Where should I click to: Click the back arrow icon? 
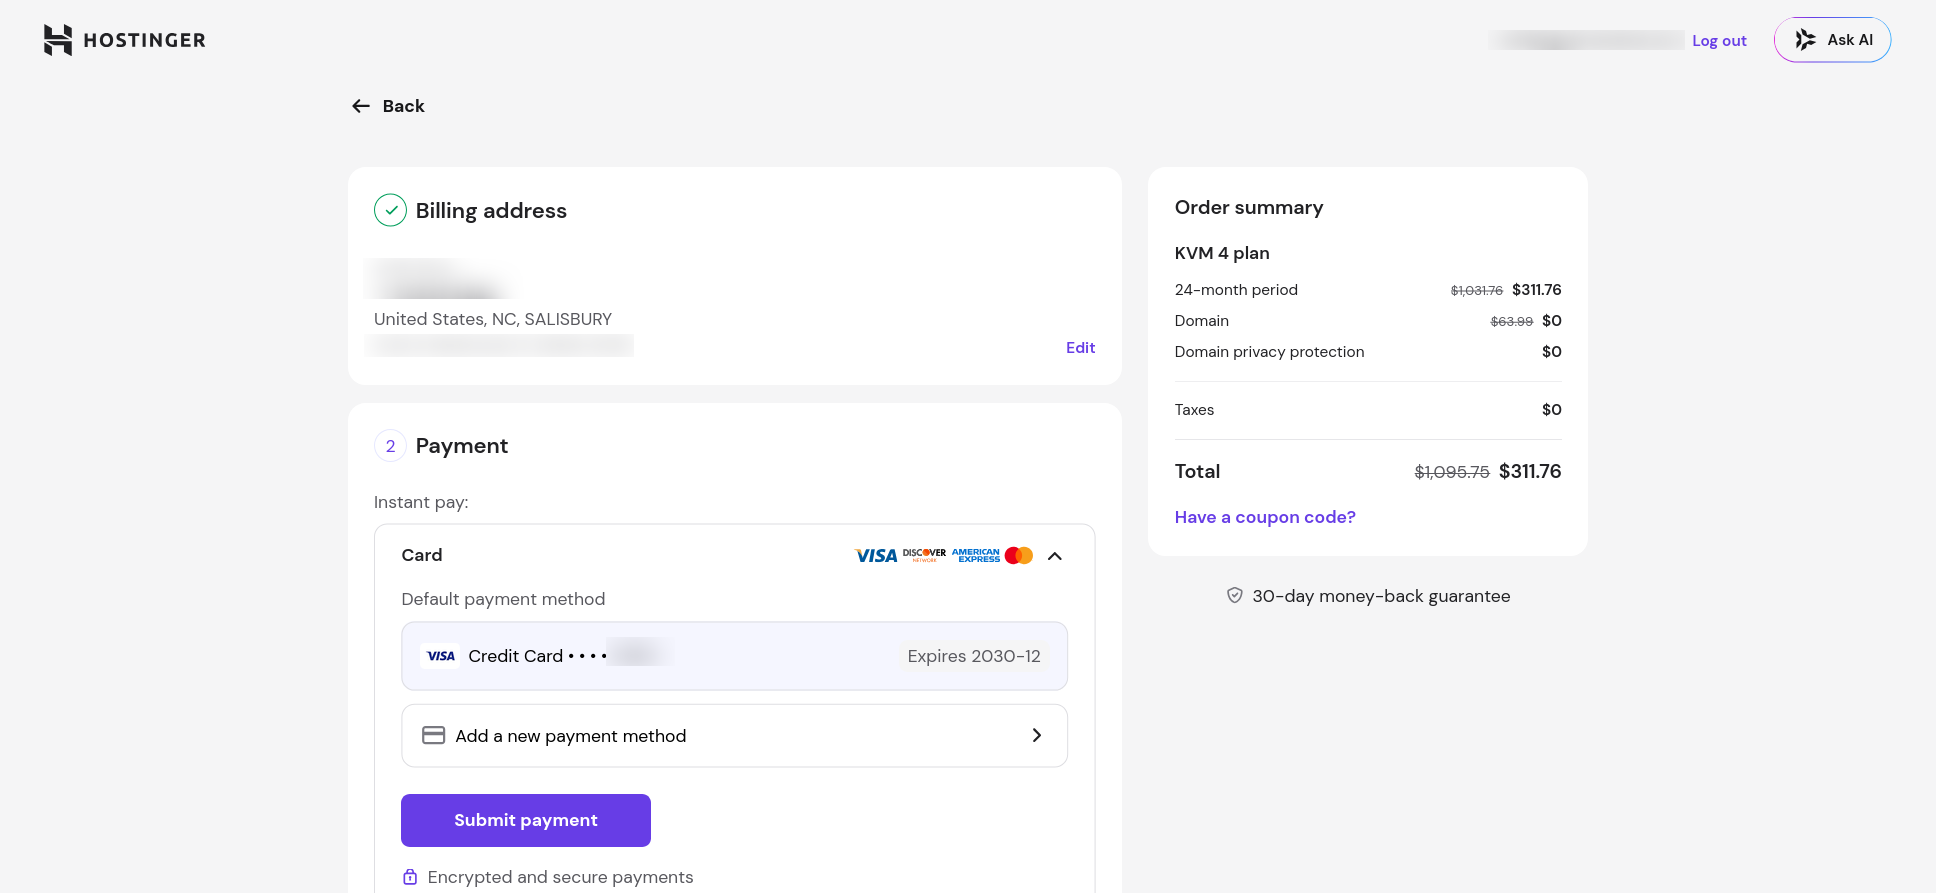point(361,106)
